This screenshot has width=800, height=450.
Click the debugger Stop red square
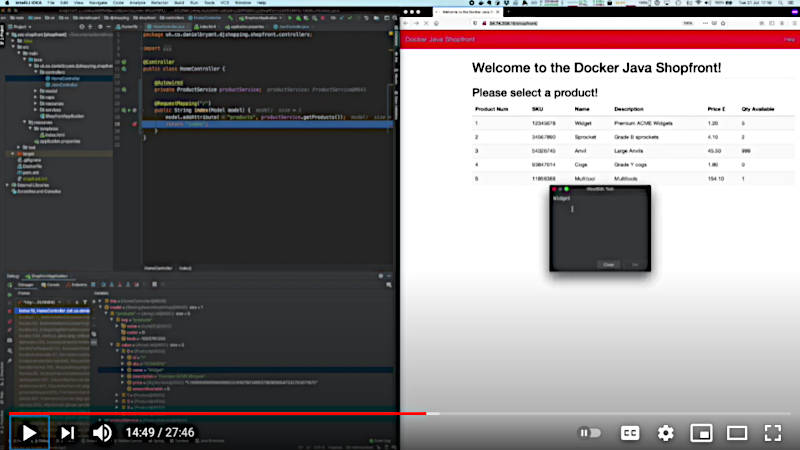point(9,311)
